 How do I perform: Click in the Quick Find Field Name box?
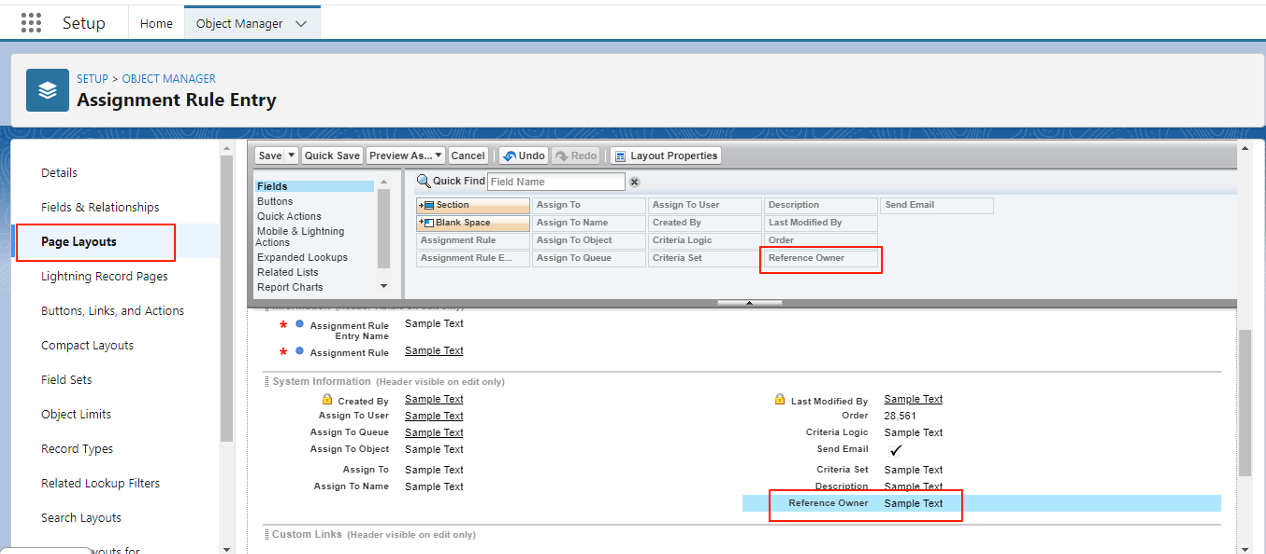[557, 182]
